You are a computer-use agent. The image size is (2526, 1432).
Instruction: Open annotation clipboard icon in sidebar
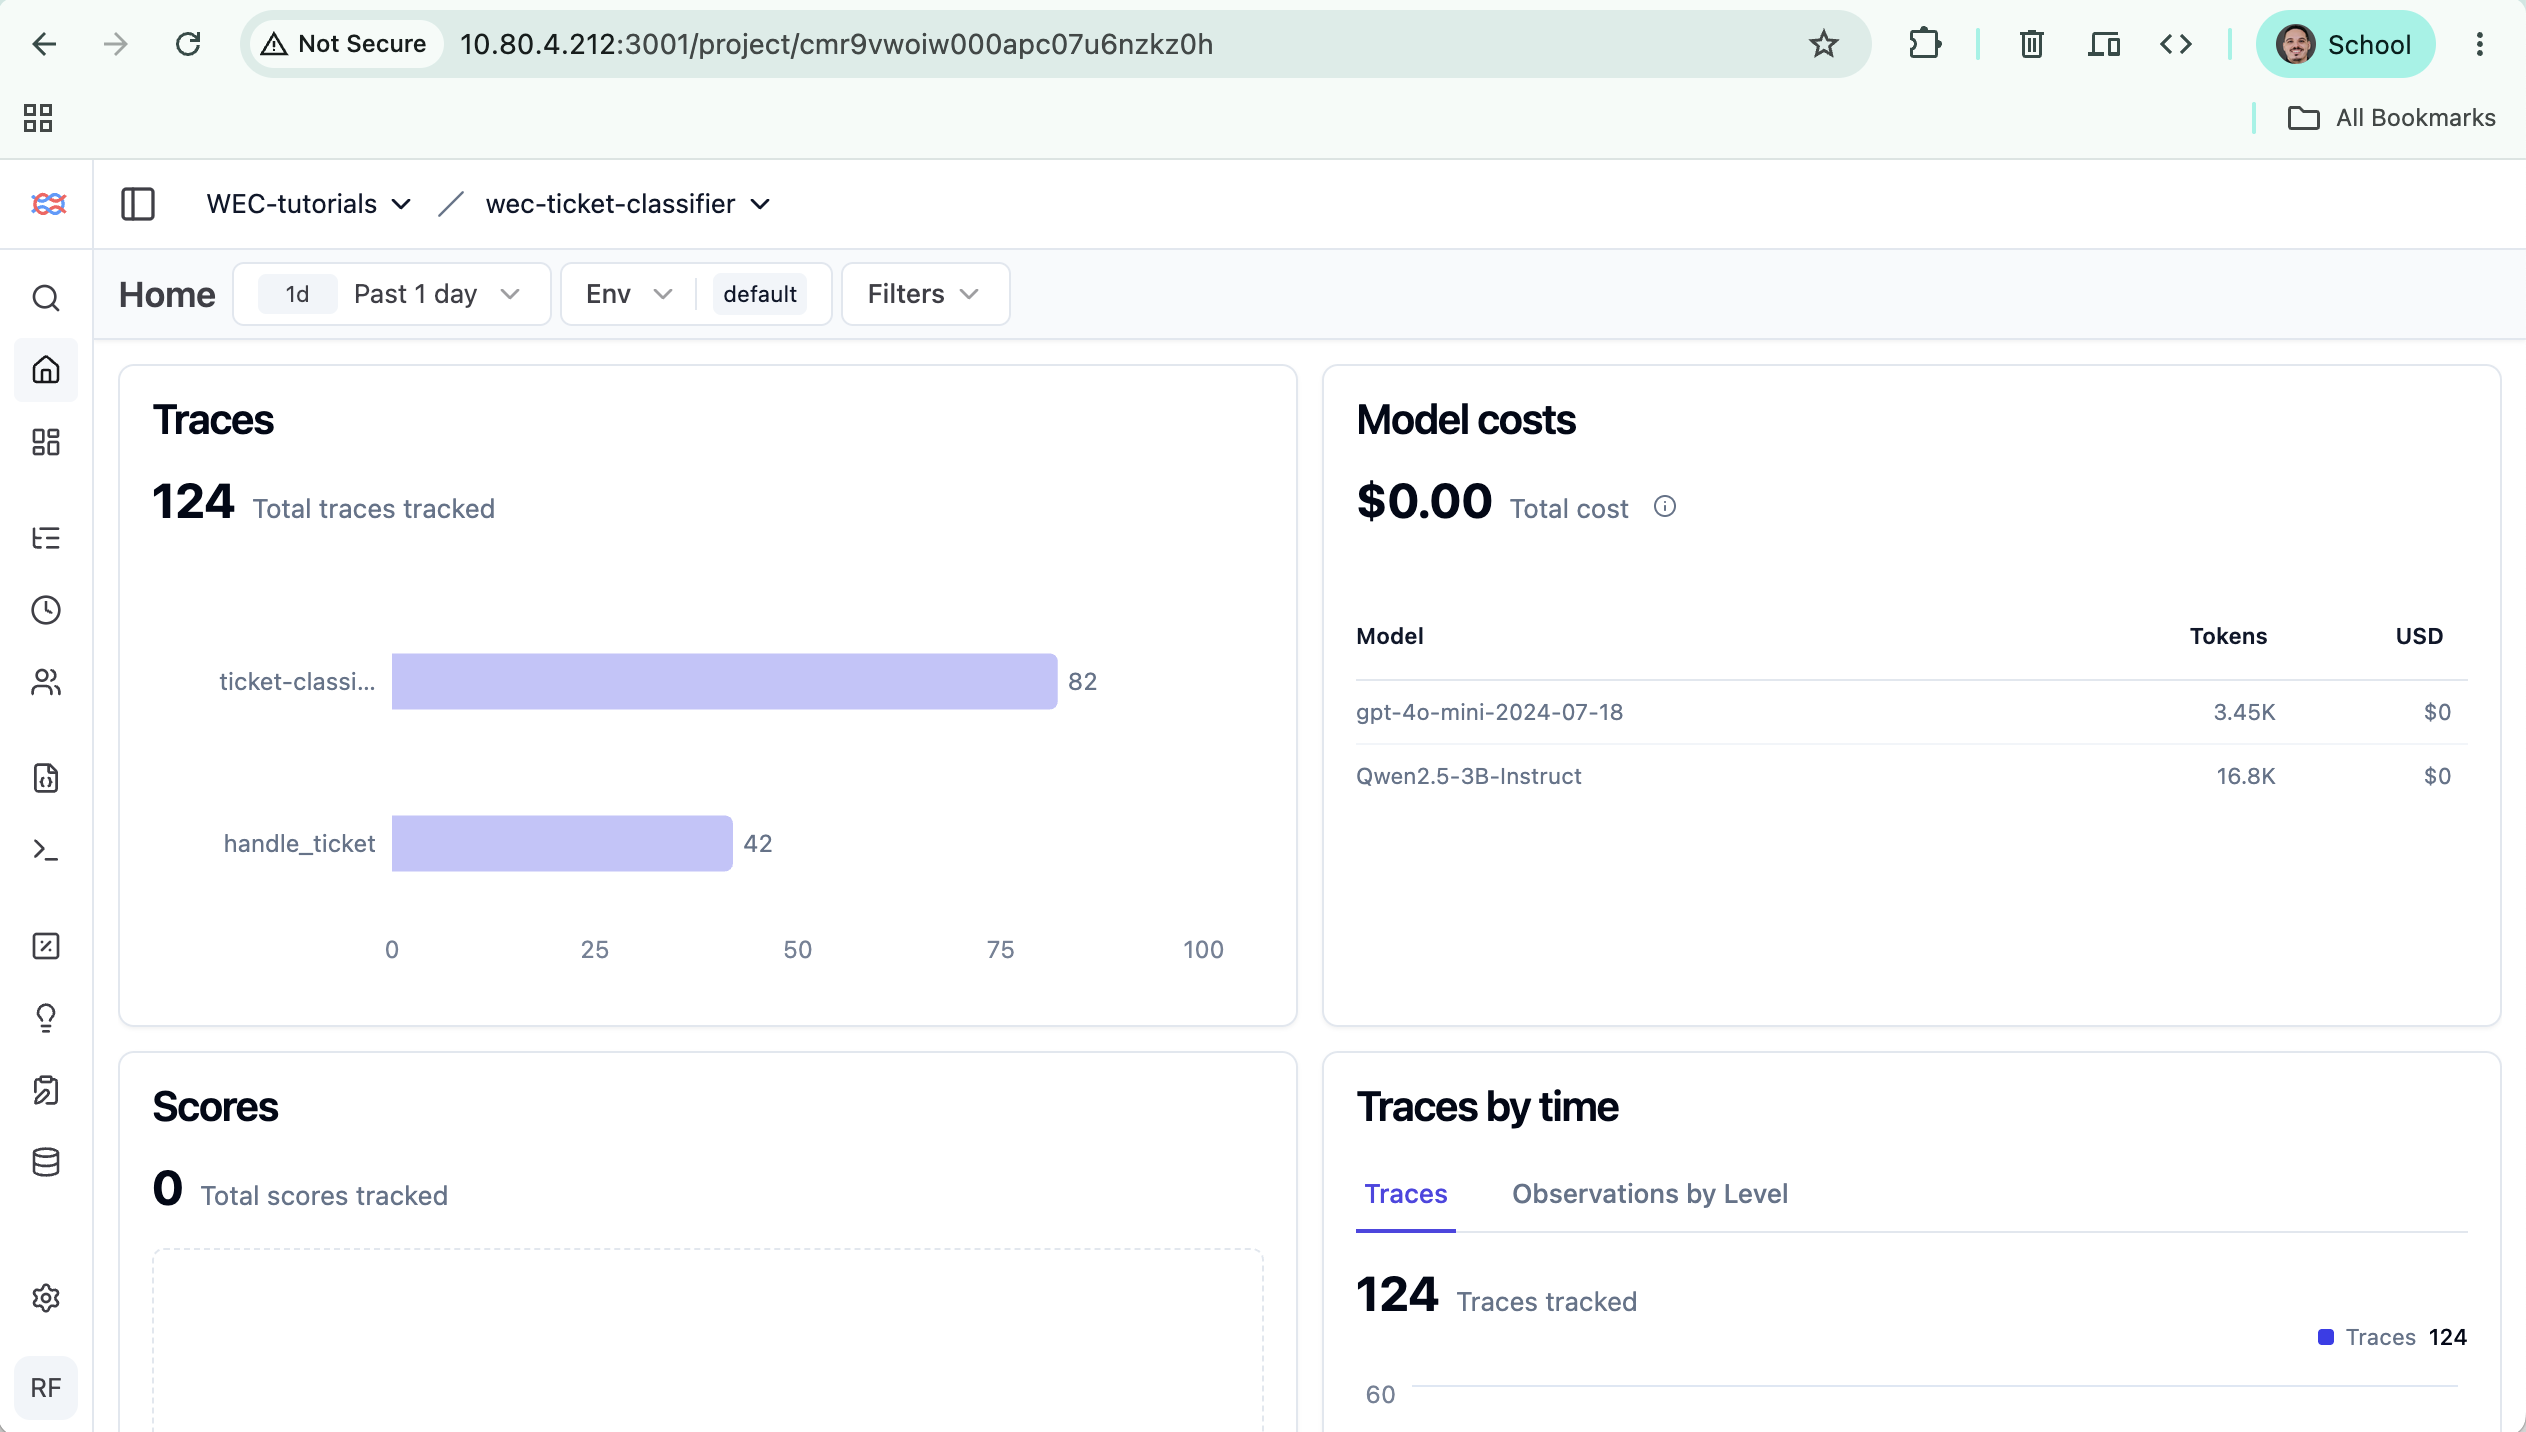pos(46,1090)
